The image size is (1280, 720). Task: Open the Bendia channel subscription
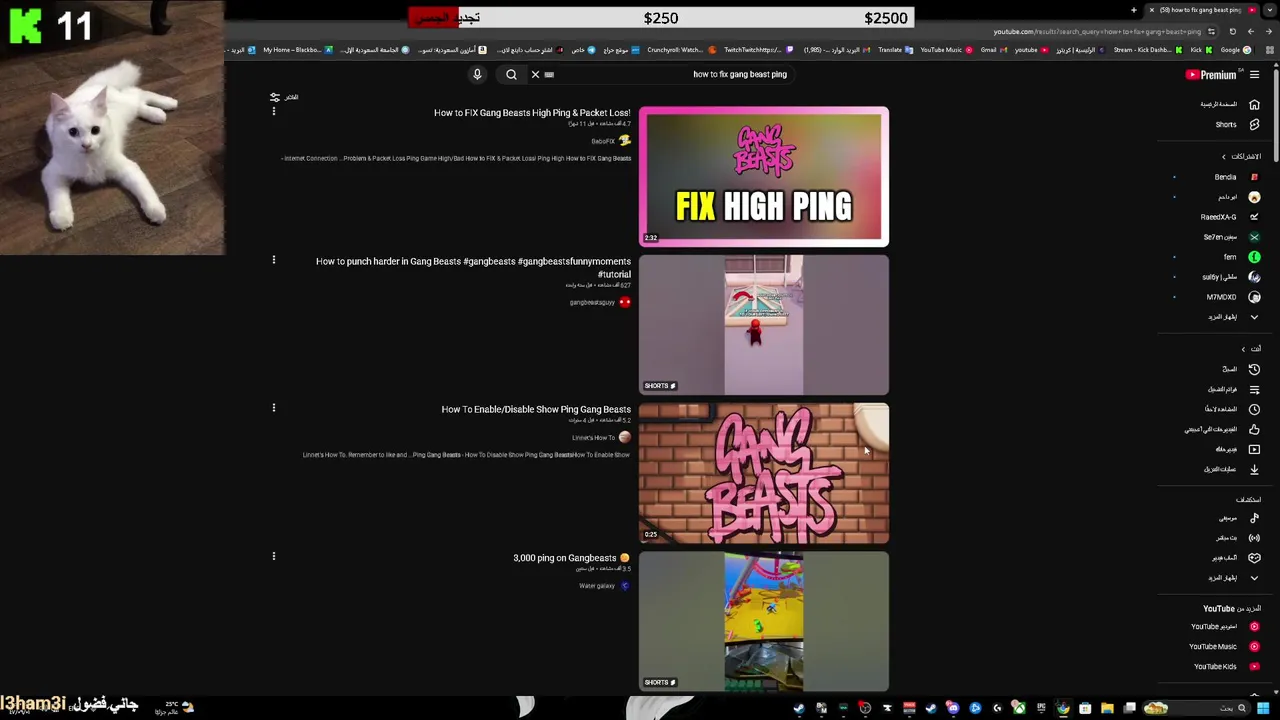coord(1236,177)
